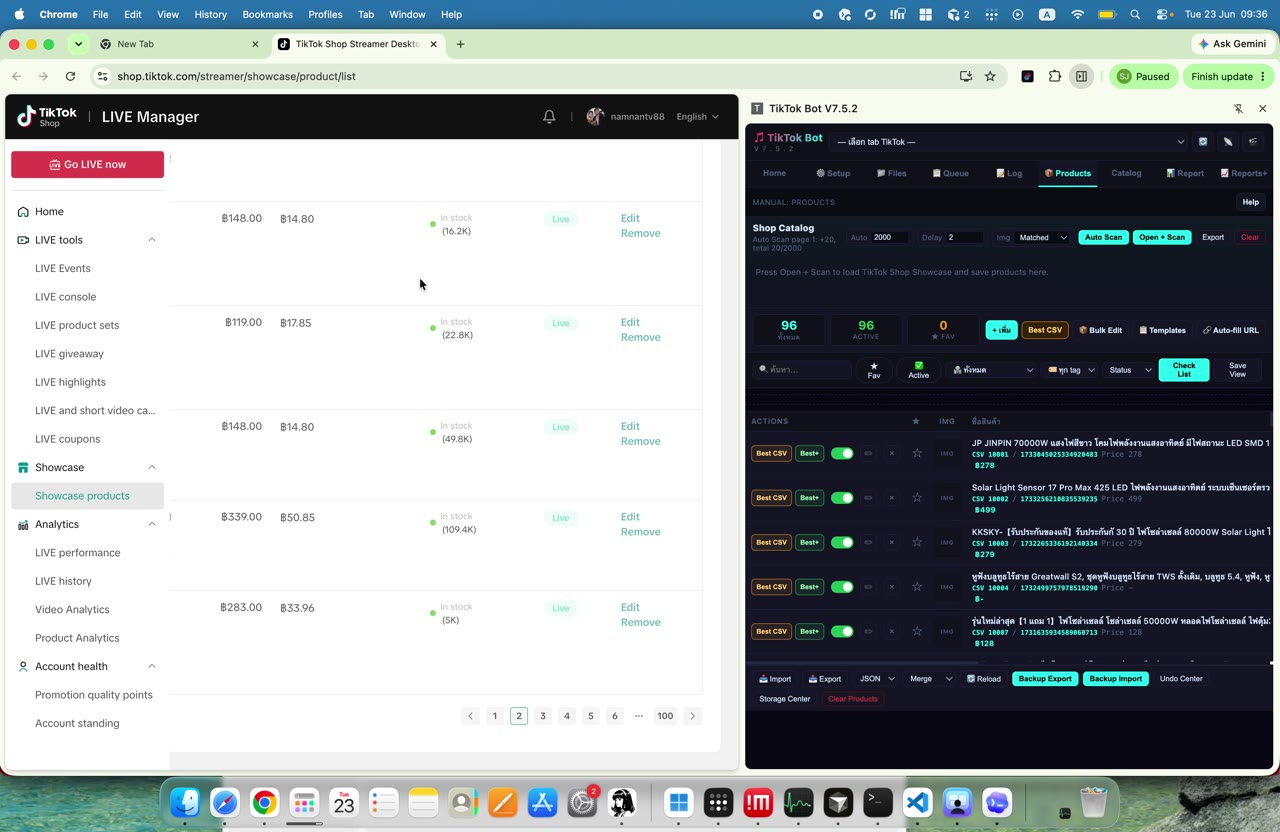1280x832 pixels.
Task: Pin the TikTok Bot panel
Action: (x=1238, y=108)
